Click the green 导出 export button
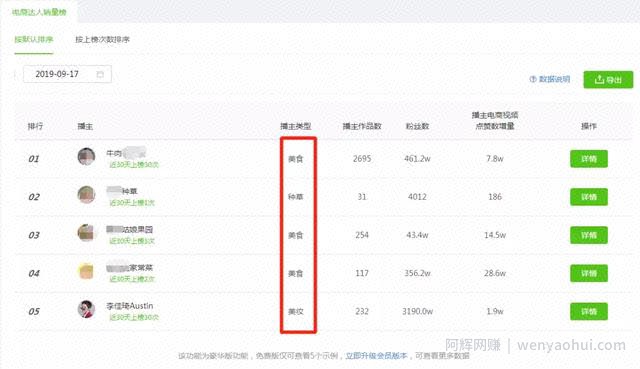640x369 pixels. click(x=608, y=80)
